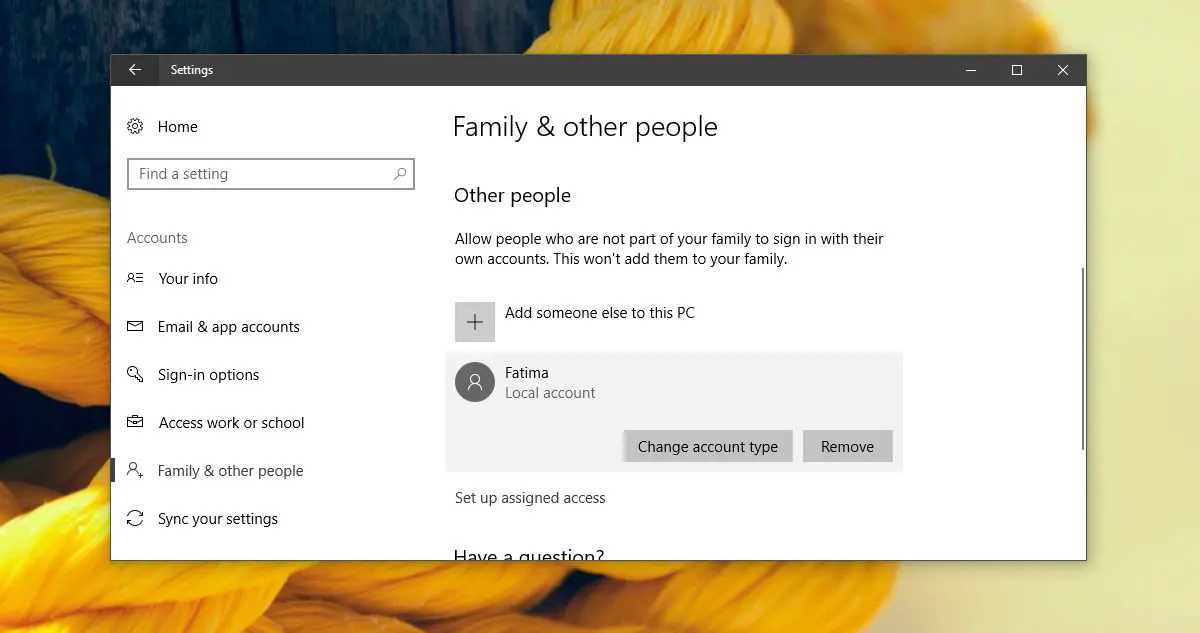Click Remove button for Fatima
Viewport: 1200px width, 633px height.
click(848, 447)
